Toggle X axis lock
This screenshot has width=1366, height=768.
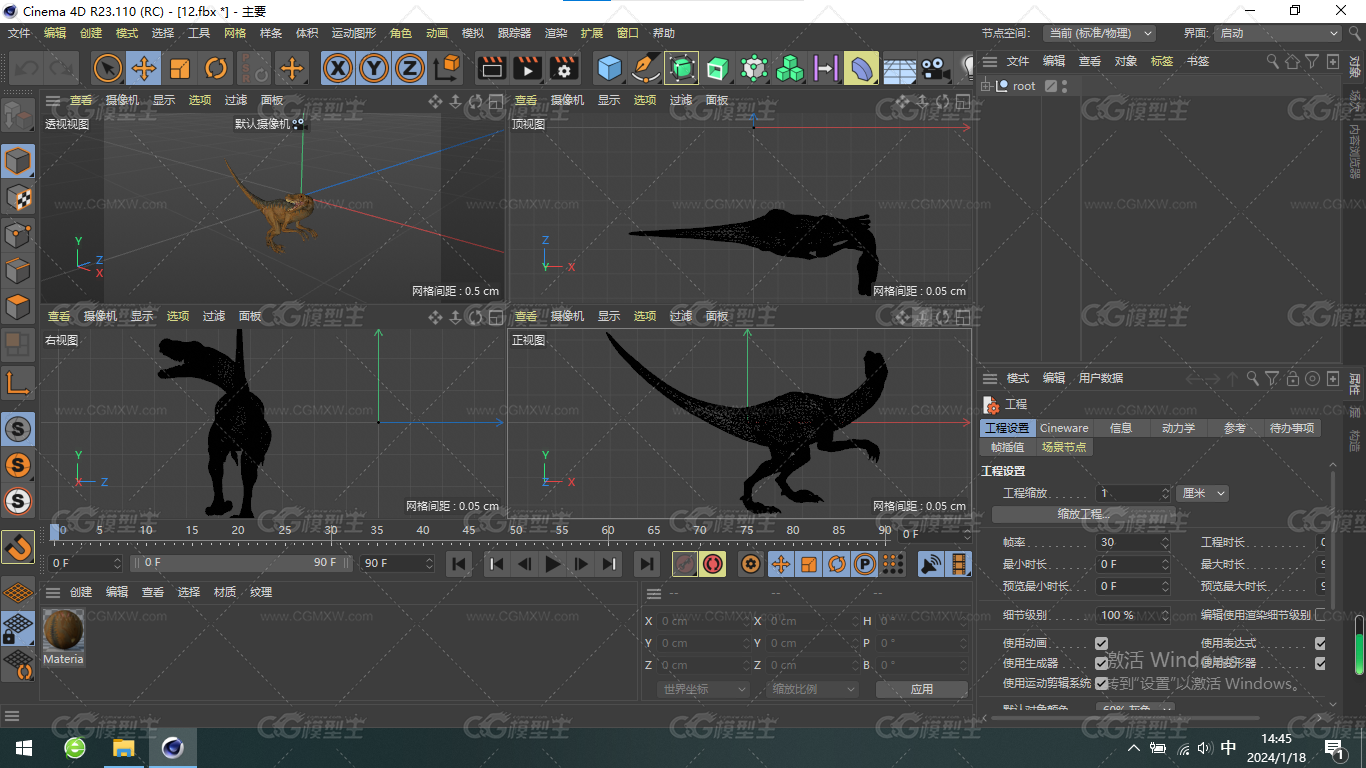pyautogui.click(x=338, y=68)
